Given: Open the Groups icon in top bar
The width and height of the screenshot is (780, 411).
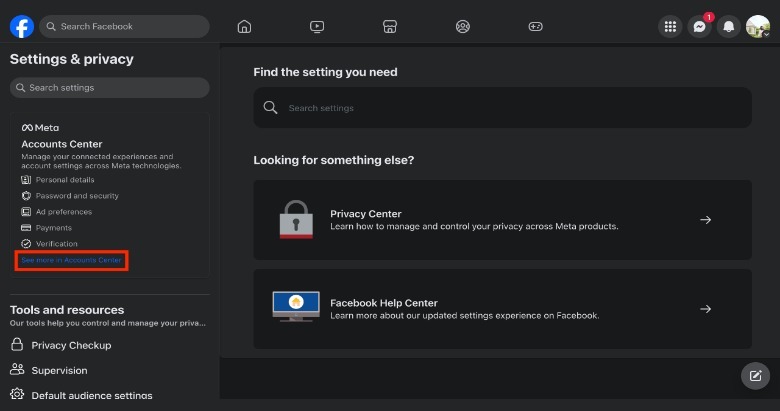Looking at the screenshot, I should (x=462, y=26).
